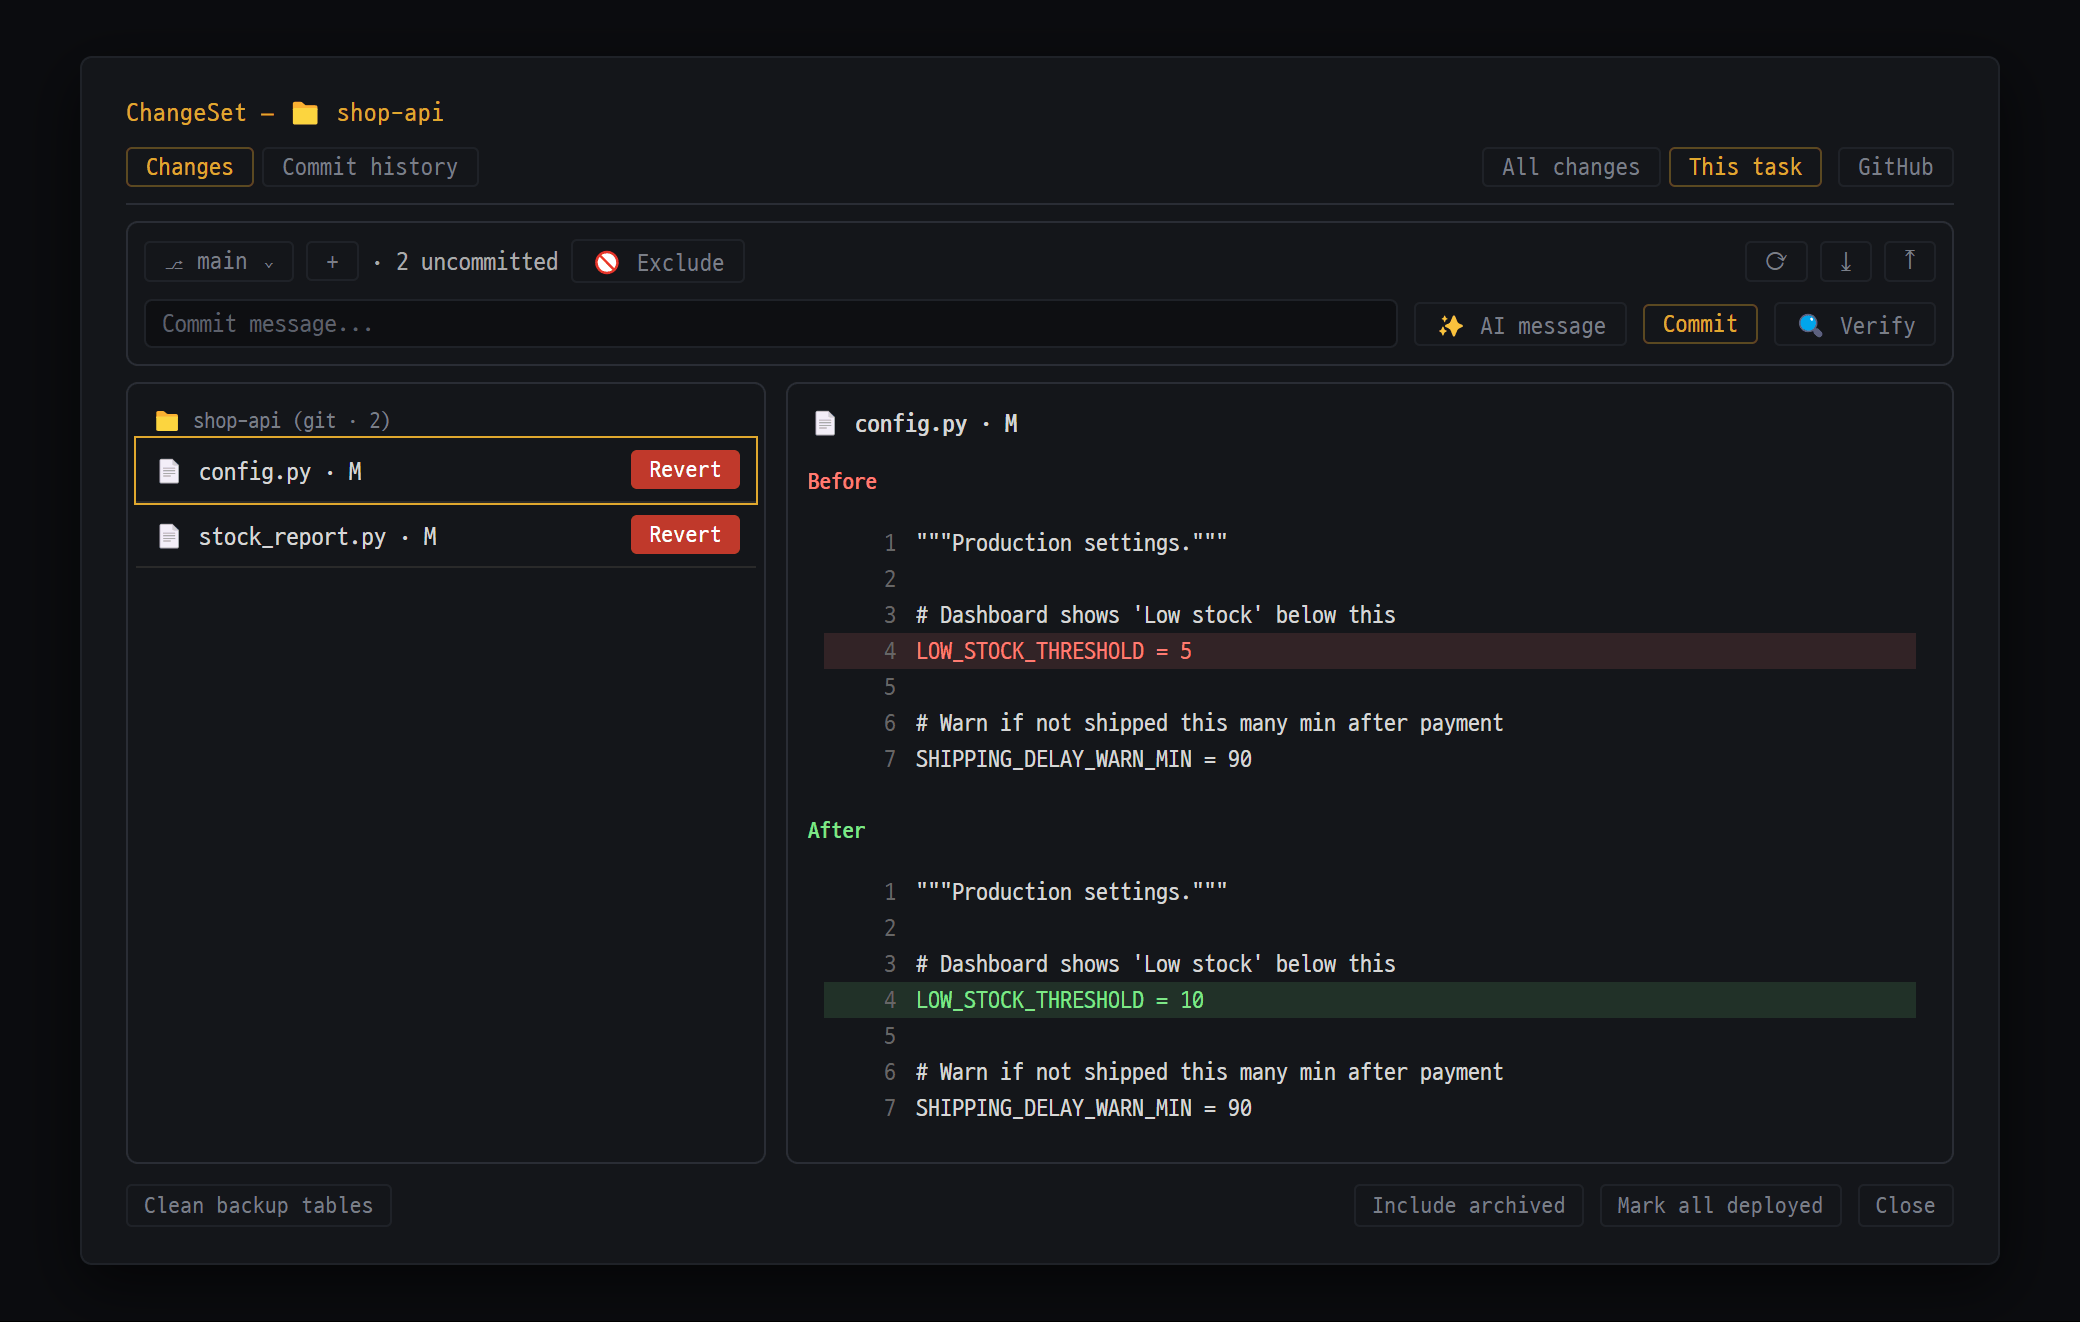Click the Verify button
Viewport: 2080px width, 1322px height.
(x=1855, y=325)
